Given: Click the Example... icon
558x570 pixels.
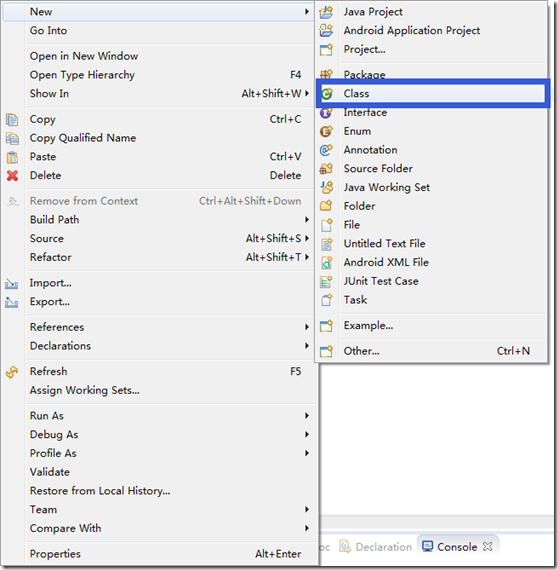Looking at the screenshot, I should [326, 326].
